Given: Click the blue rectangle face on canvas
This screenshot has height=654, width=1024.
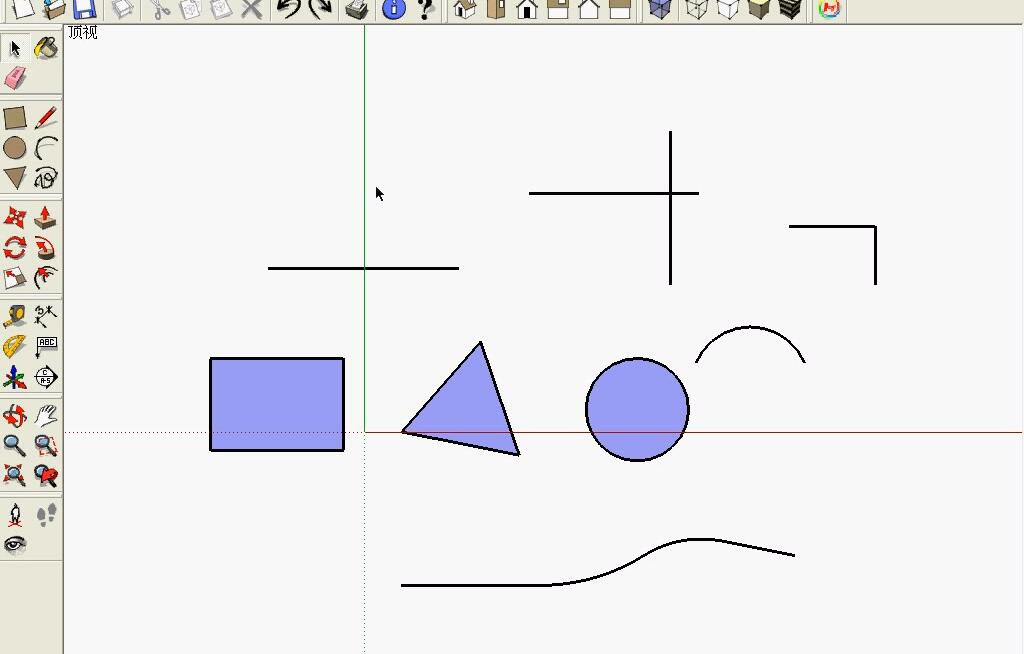Looking at the screenshot, I should (277, 404).
